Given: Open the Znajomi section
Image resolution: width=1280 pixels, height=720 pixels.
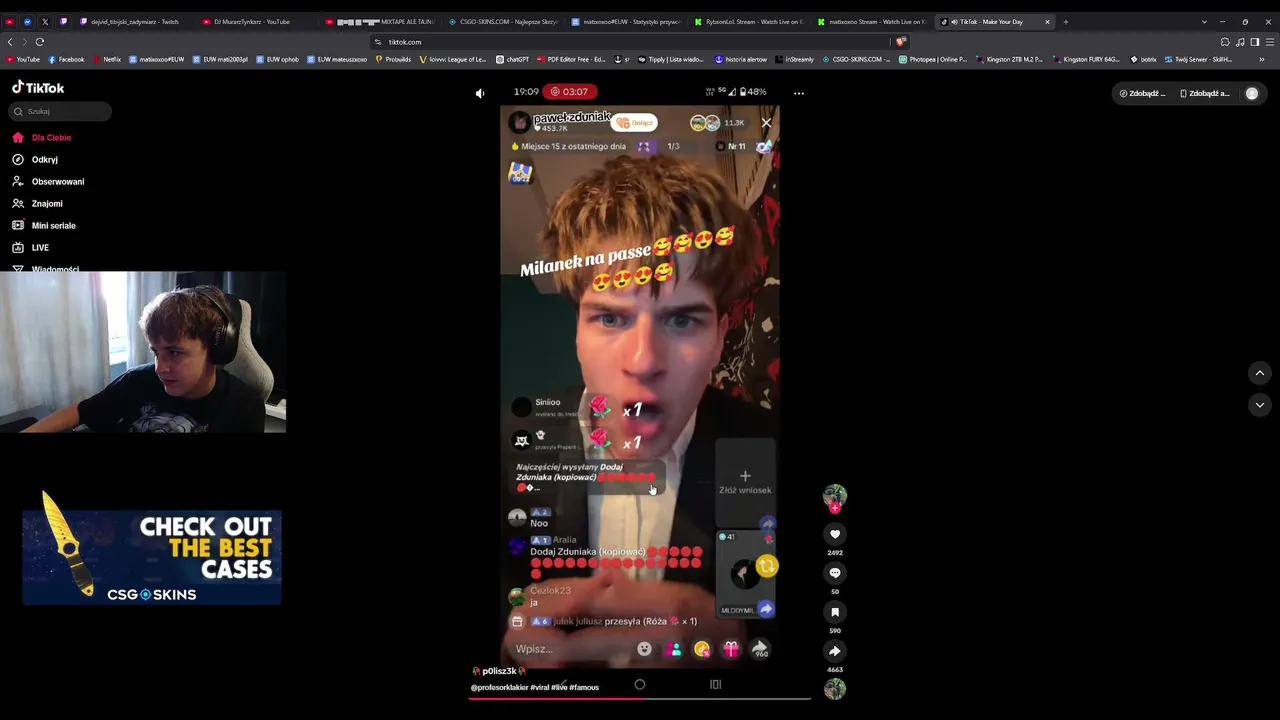Looking at the screenshot, I should point(37,204).
